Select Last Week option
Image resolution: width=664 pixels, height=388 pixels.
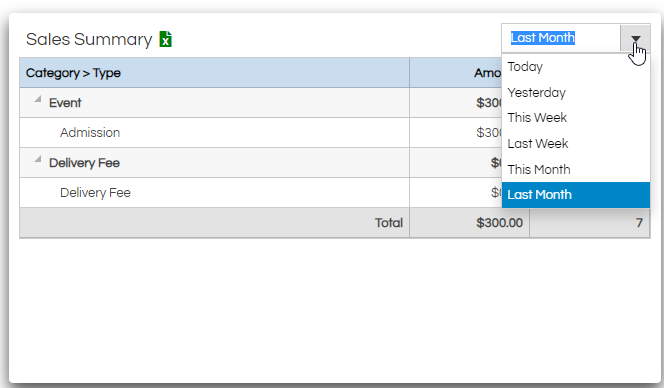click(x=575, y=144)
